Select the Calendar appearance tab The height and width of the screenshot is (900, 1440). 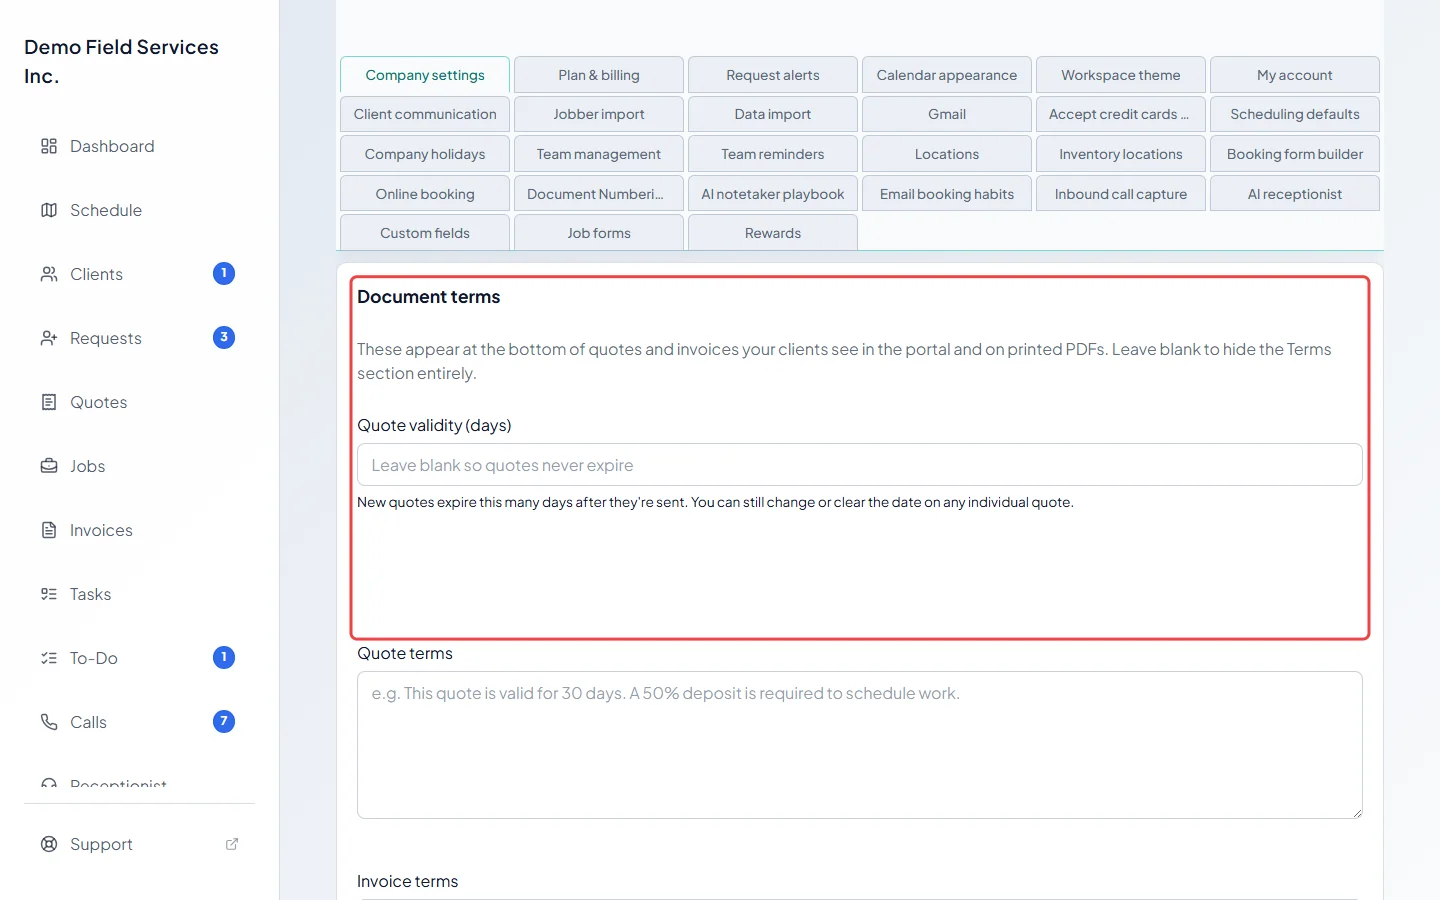pos(947,75)
